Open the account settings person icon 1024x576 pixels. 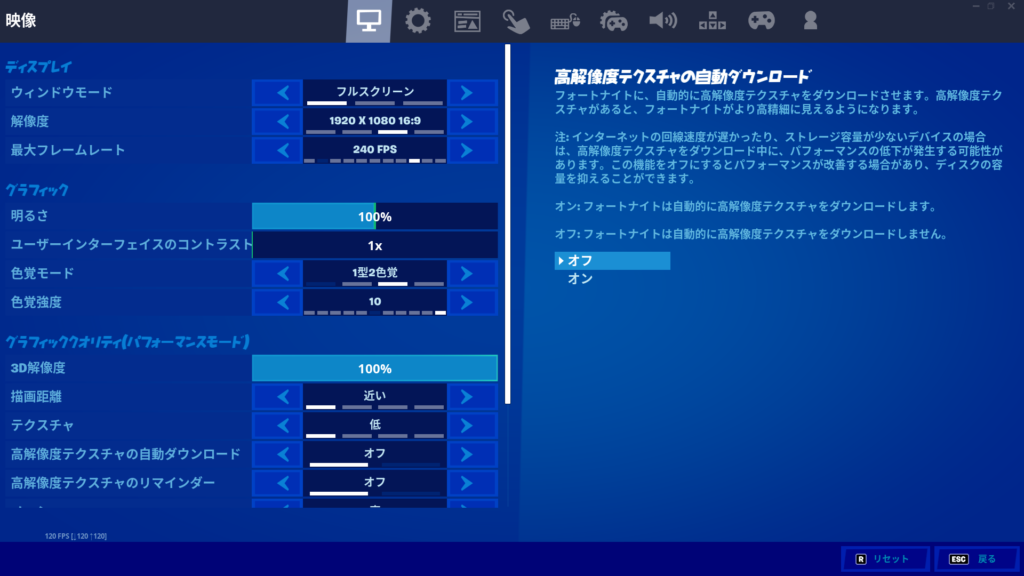(x=810, y=20)
